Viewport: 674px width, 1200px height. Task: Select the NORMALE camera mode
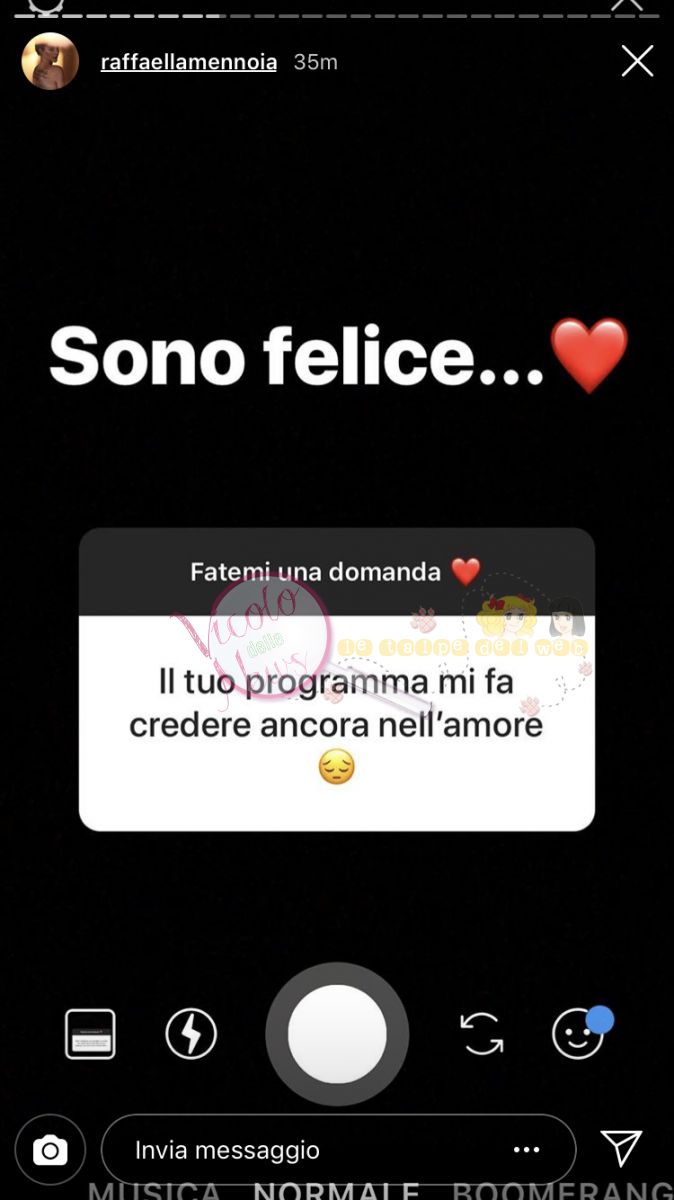tap(336, 1190)
